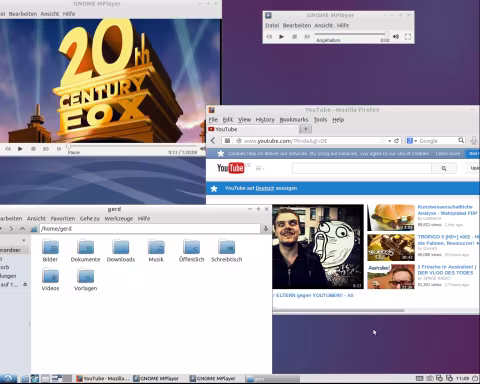Click the Learn more link in the cookie banner

448,154
